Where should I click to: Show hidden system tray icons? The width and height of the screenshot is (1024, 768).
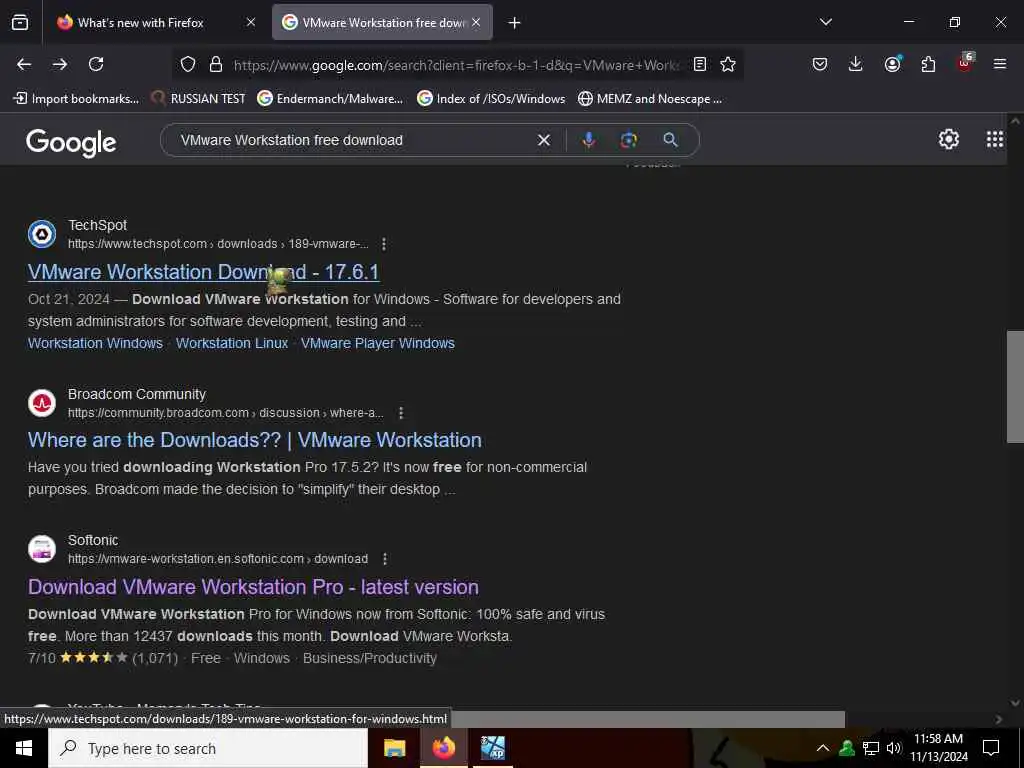[x=823, y=748]
